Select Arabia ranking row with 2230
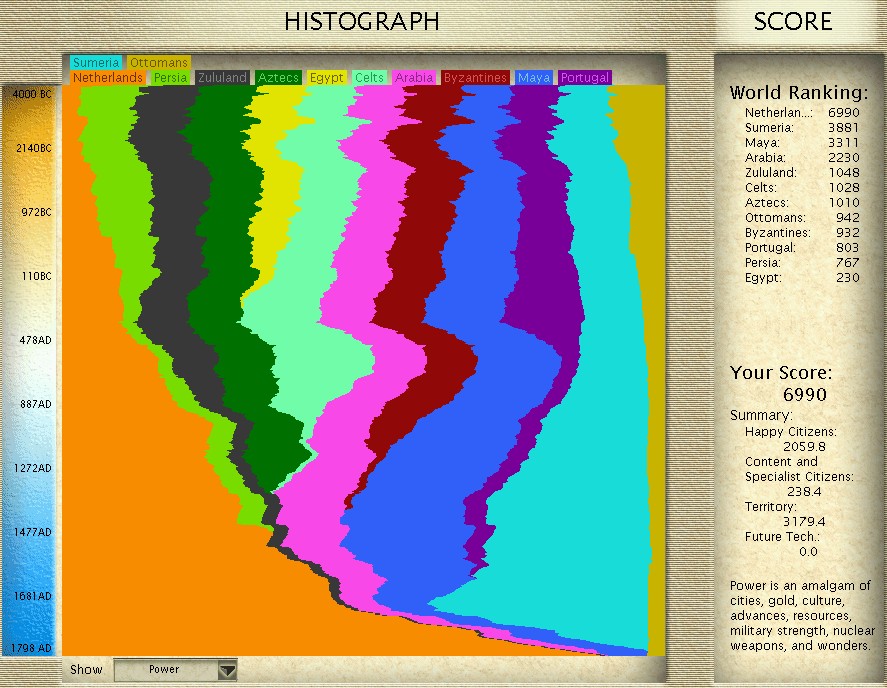The width and height of the screenshot is (887, 688). click(x=802, y=158)
